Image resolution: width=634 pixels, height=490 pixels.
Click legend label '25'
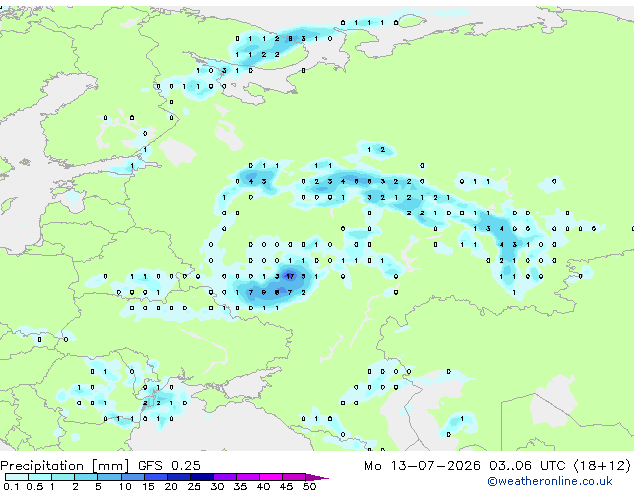(x=194, y=486)
